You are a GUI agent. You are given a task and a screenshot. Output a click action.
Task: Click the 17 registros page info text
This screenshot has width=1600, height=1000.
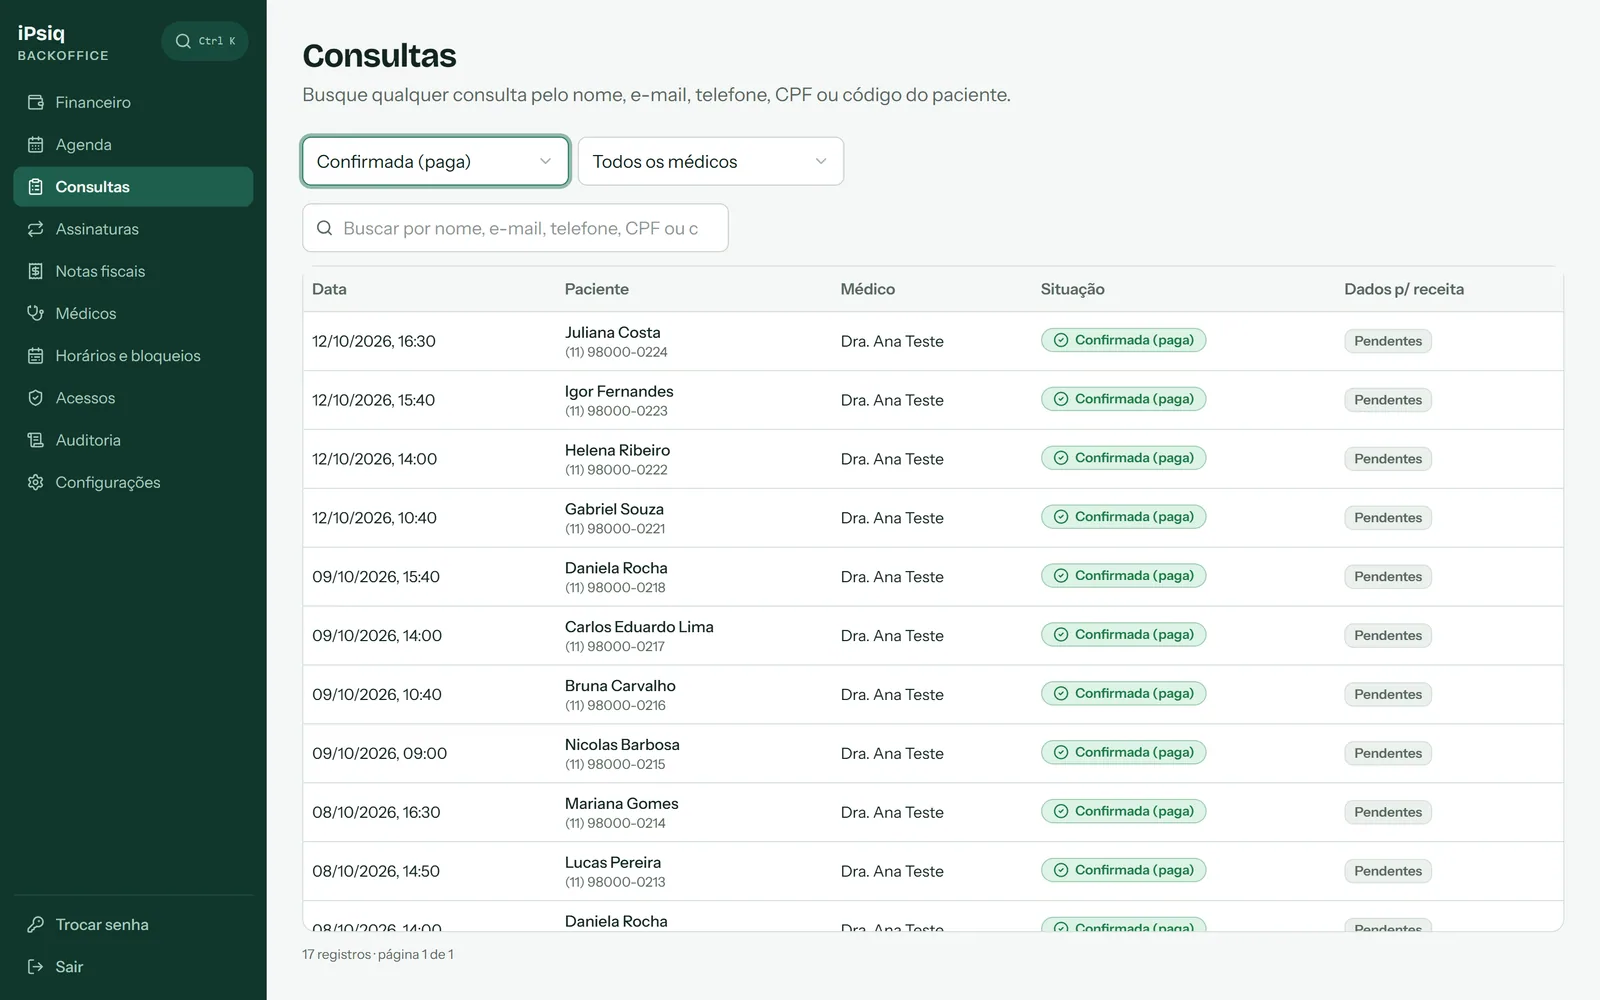click(x=378, y=954)
